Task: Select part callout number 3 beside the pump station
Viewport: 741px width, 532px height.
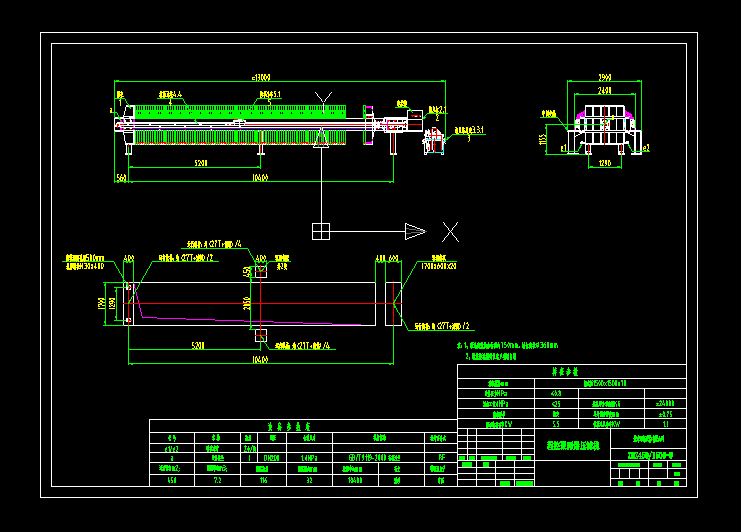Action: click(469, 138)
